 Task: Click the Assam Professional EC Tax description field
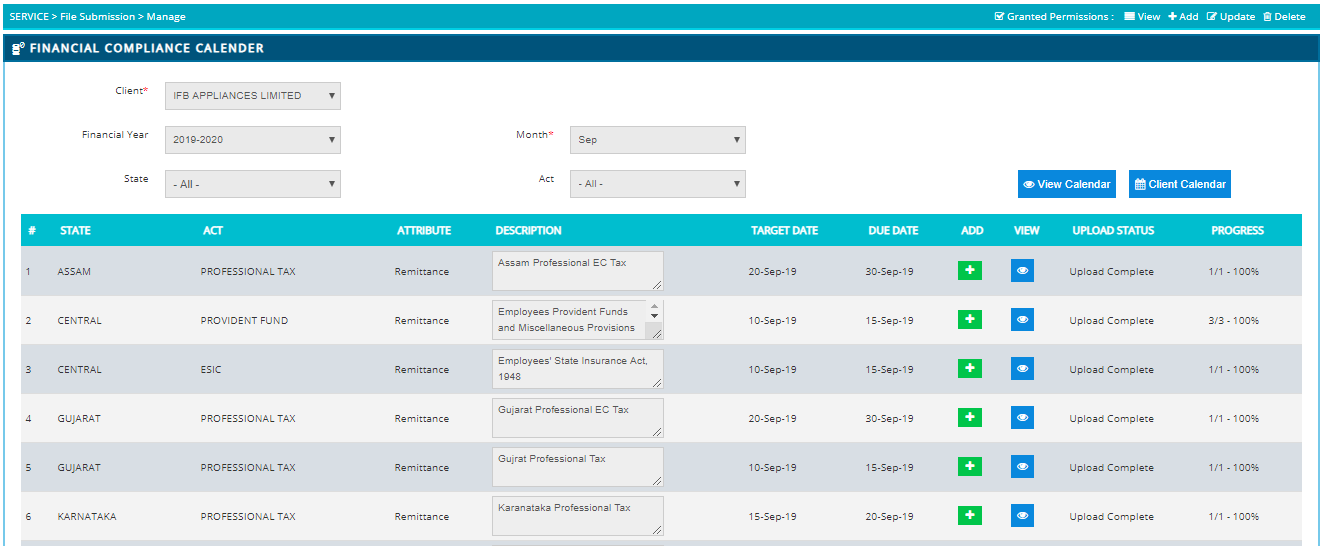coord(577,271)
